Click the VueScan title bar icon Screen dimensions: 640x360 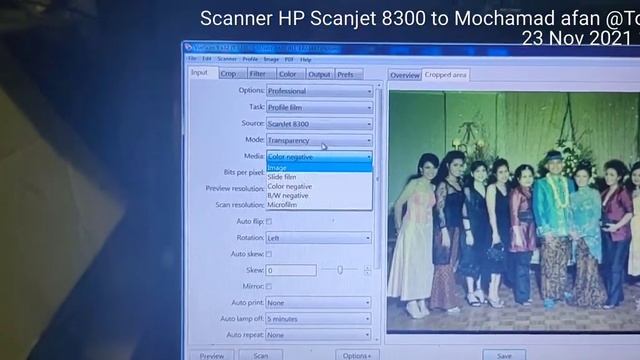pyautogui.click(x=188, y=47)
